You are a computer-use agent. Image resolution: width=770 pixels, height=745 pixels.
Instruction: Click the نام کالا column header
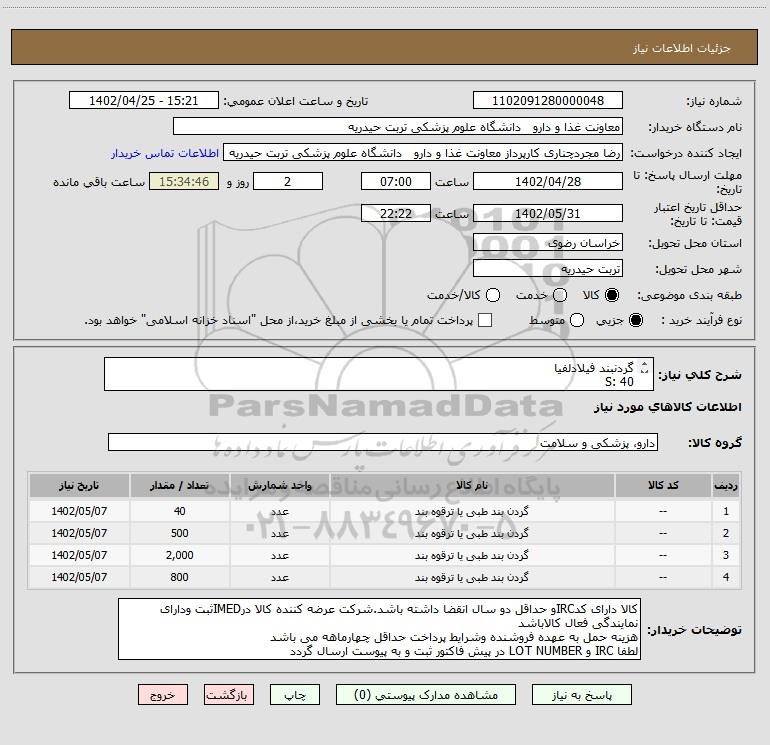coord(472,486)
